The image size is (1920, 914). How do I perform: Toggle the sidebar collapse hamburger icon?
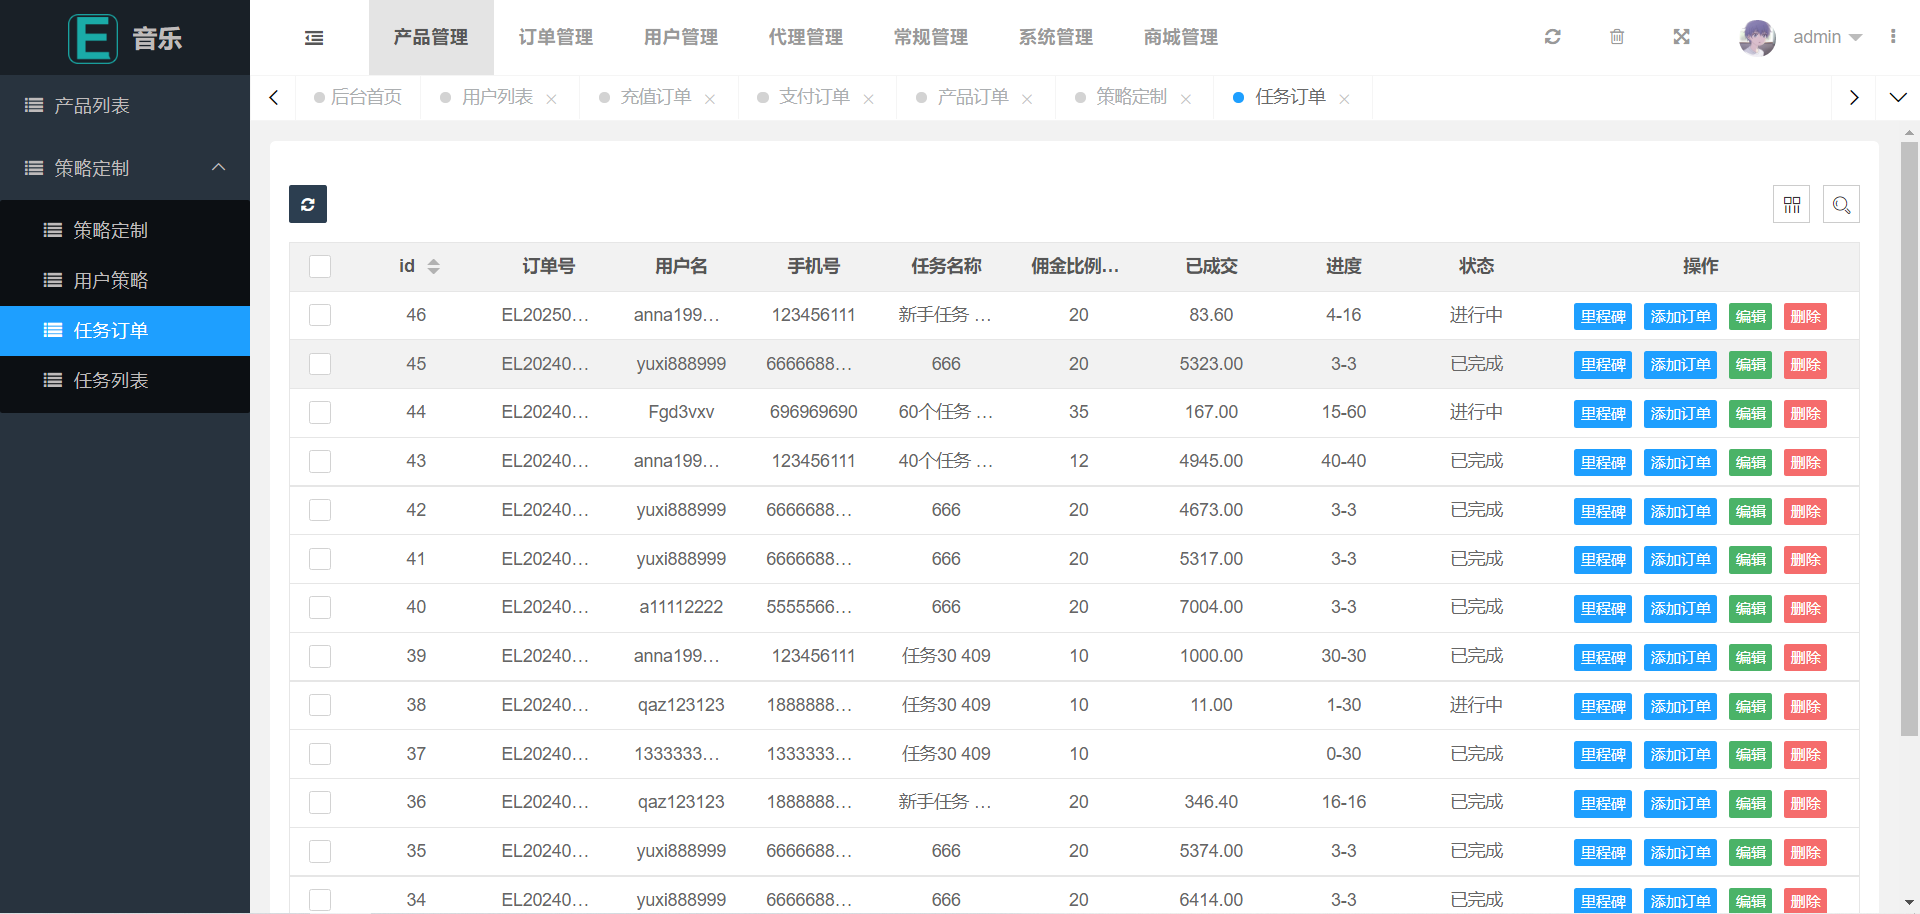314,38
